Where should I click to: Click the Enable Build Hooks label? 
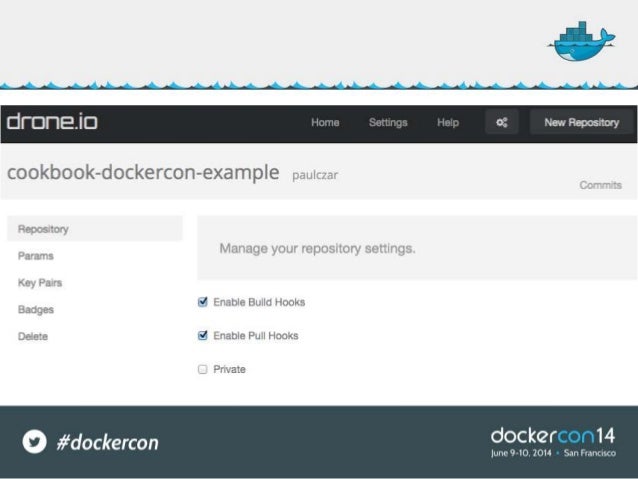click(259, 302)
